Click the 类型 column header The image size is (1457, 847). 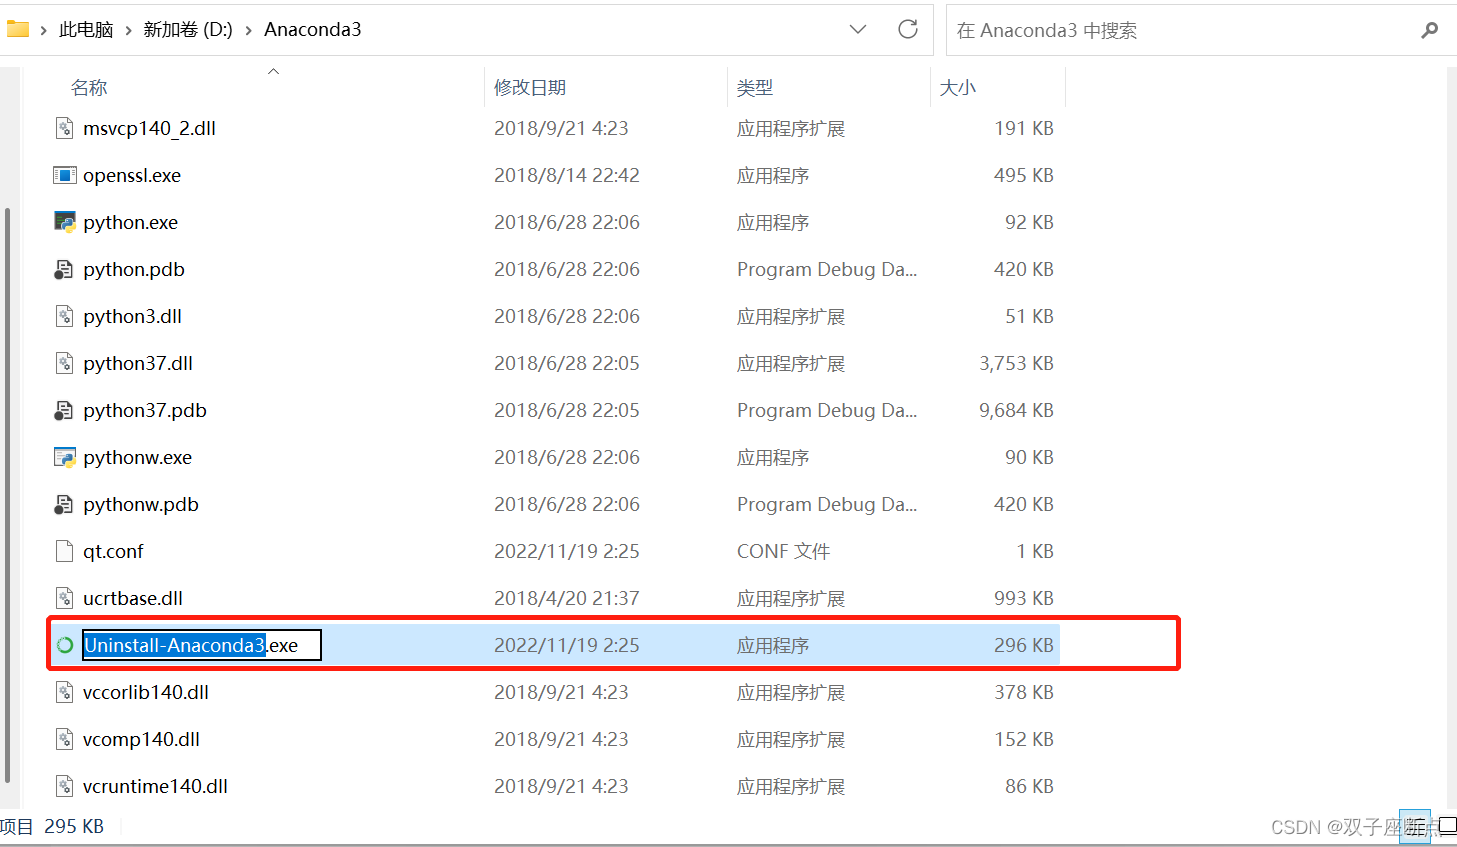(x=755, y=87)
